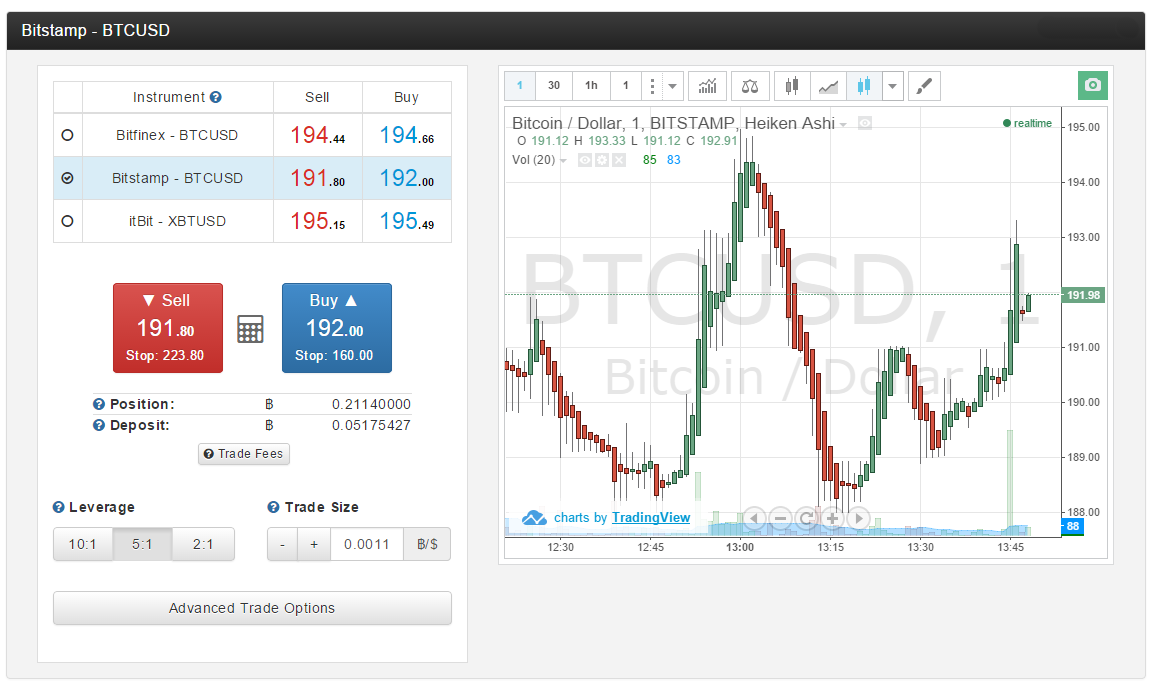Click the blue volume label 88
Viewport: 1161px width, 692px height.
1072,526
